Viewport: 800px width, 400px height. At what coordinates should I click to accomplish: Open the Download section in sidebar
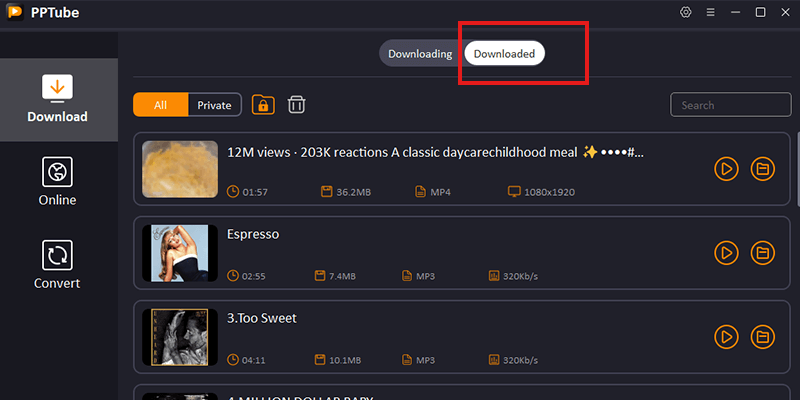58,99
